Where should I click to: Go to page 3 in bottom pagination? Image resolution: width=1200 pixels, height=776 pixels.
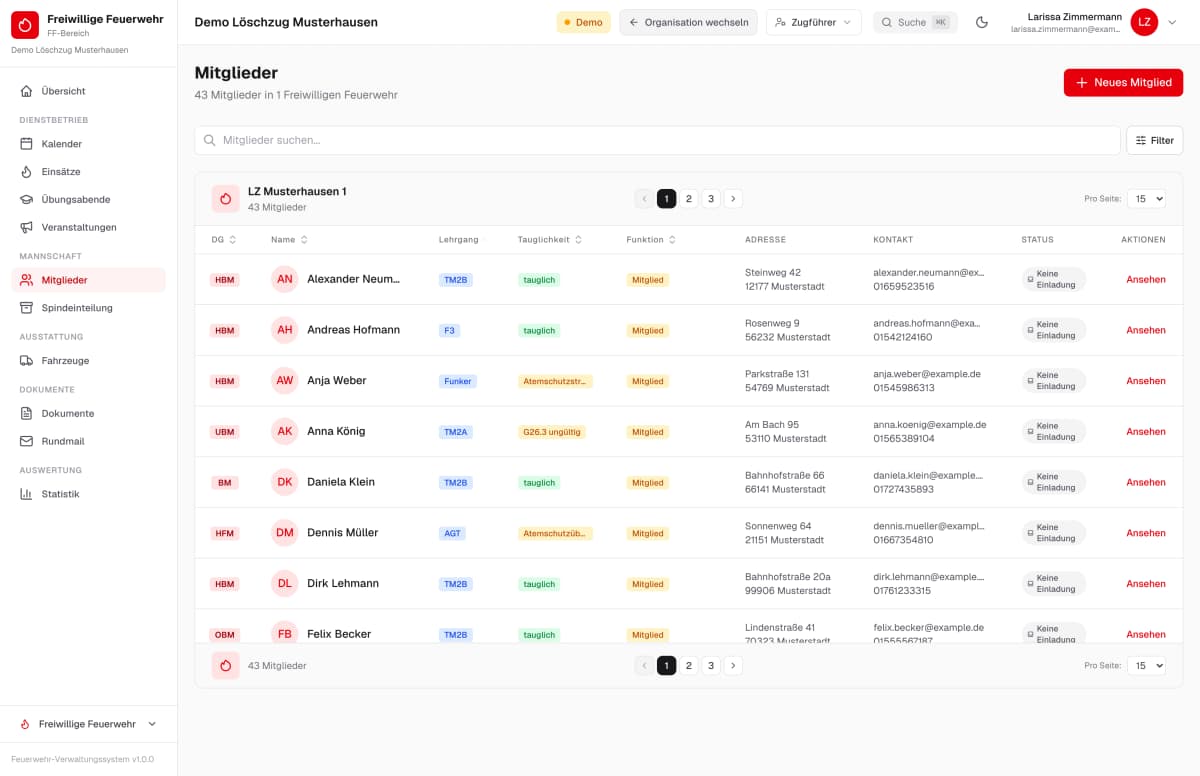tap(711, 665)
